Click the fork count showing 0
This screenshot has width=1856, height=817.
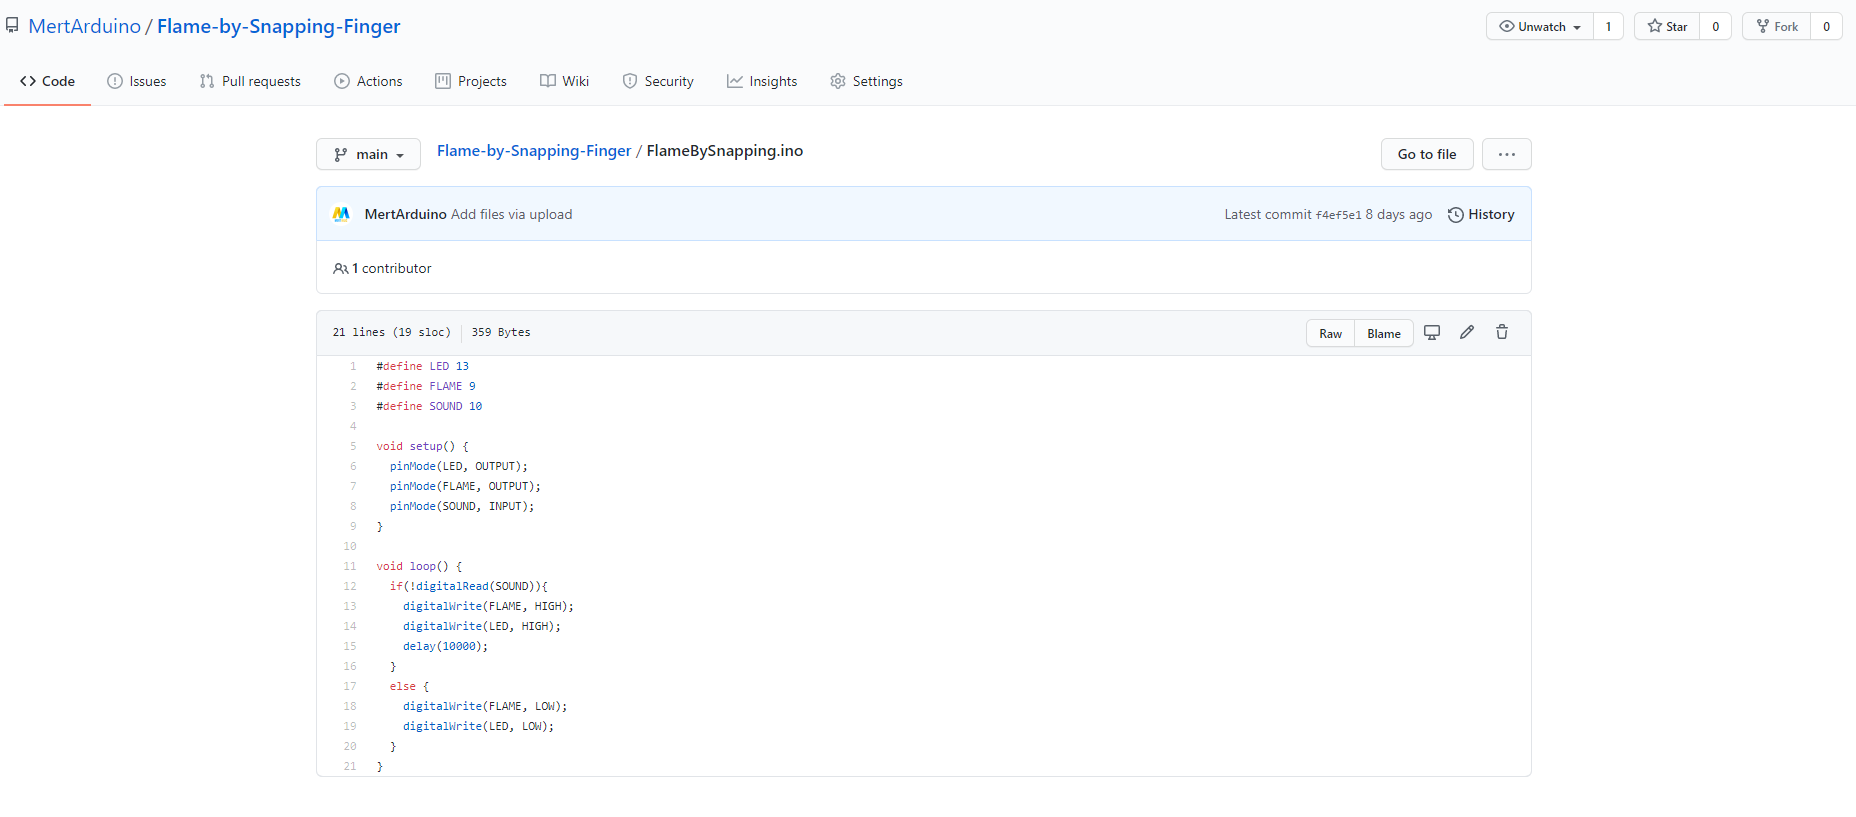pyautogui.click(x=1826, y=27)
